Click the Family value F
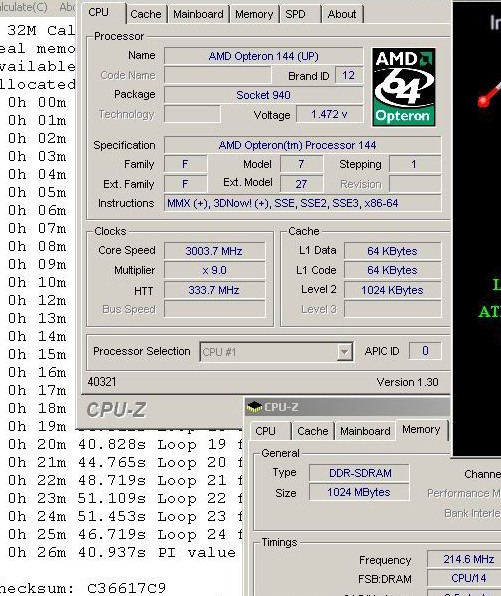 tap(185, 164)
